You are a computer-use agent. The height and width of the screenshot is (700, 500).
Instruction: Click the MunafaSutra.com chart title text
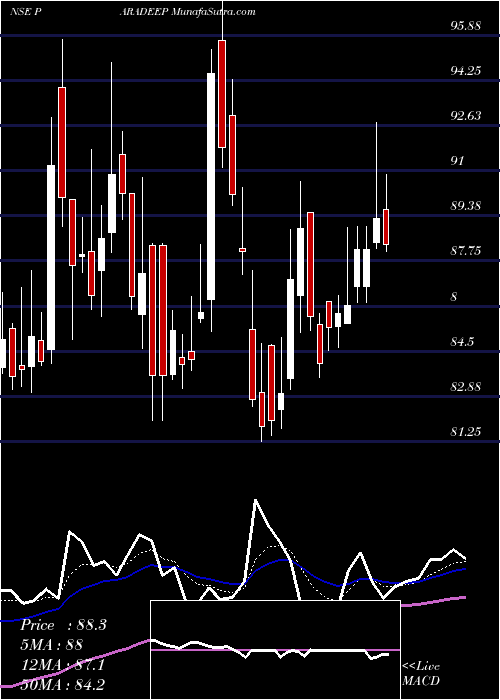(213, 12)
